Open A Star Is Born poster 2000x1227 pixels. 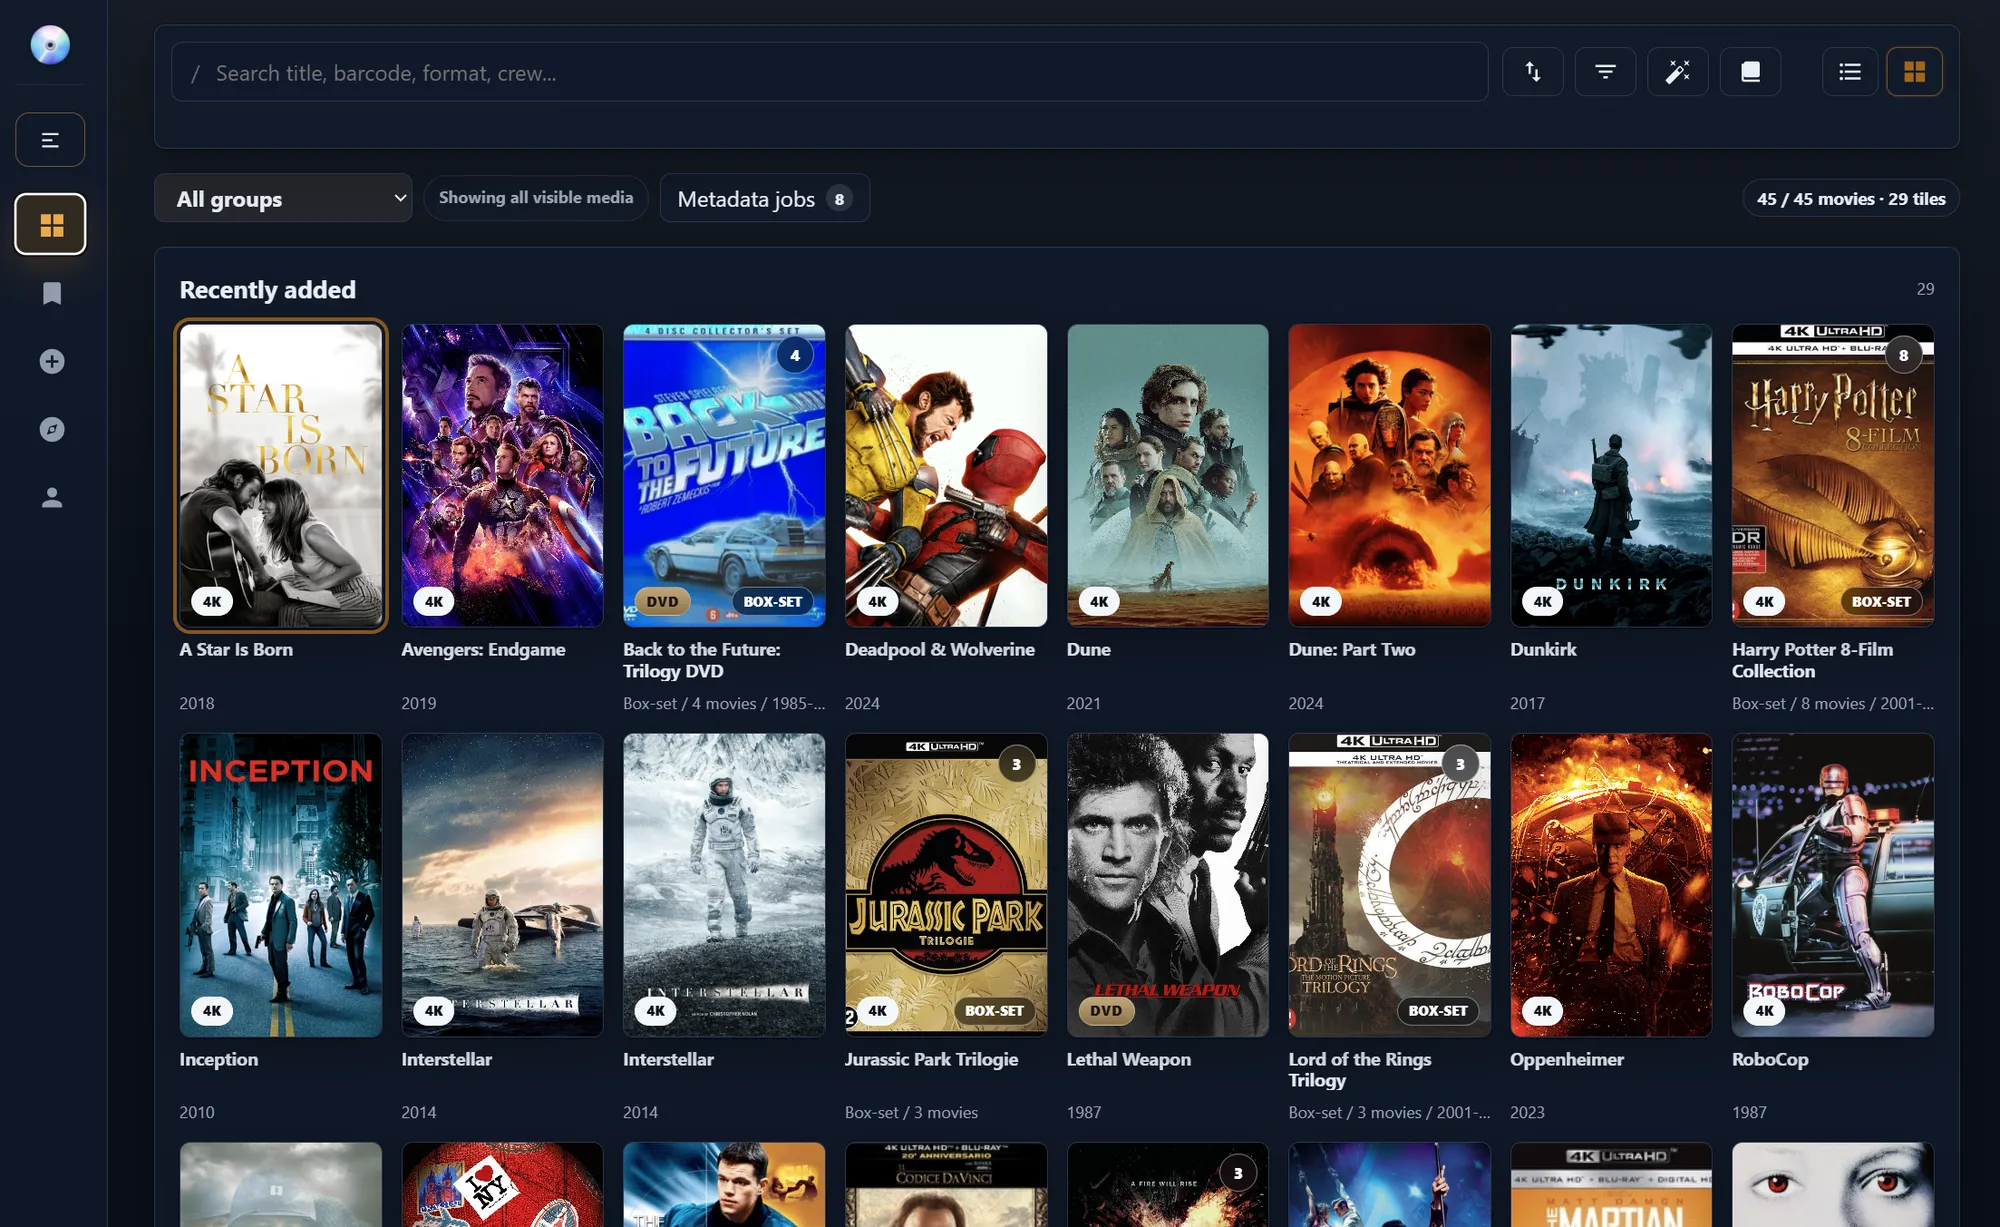pos(281,475)
